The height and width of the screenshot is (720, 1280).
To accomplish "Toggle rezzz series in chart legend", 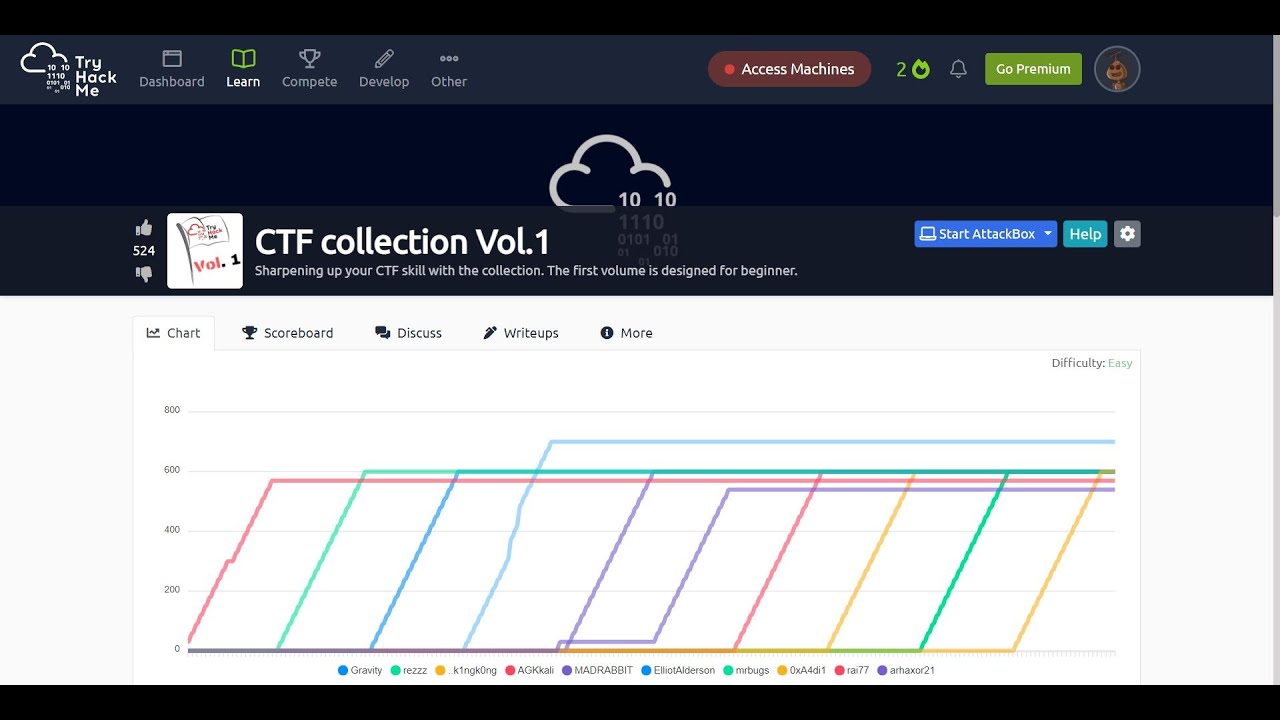I will [409, 671].
